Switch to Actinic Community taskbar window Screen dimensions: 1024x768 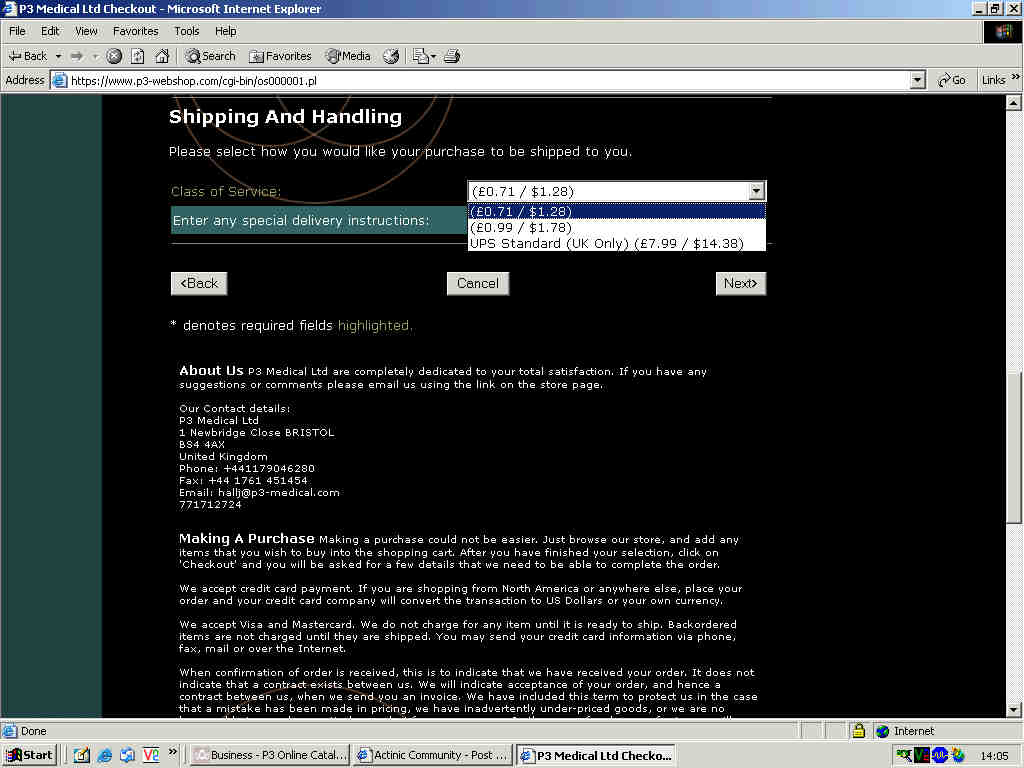point(433,755)
